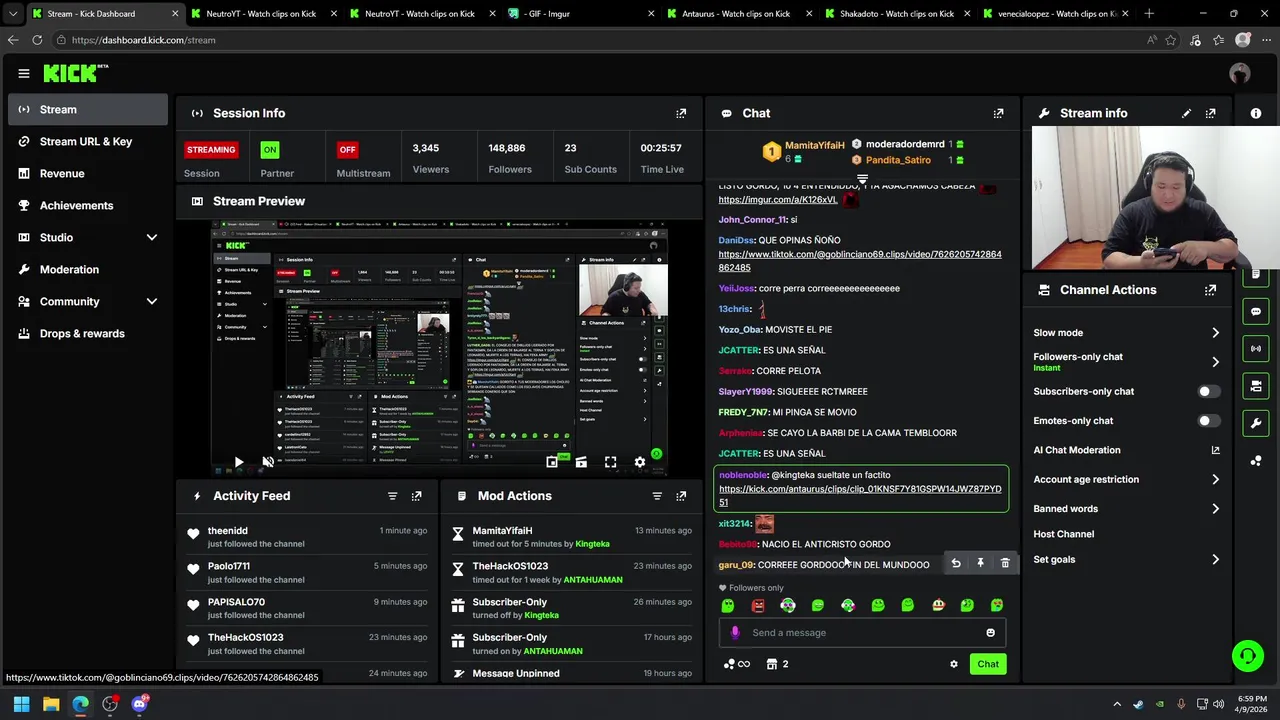Pop out the Session Info panel
The width and height of the screenshot is (1280, 720).
[681, 113]
